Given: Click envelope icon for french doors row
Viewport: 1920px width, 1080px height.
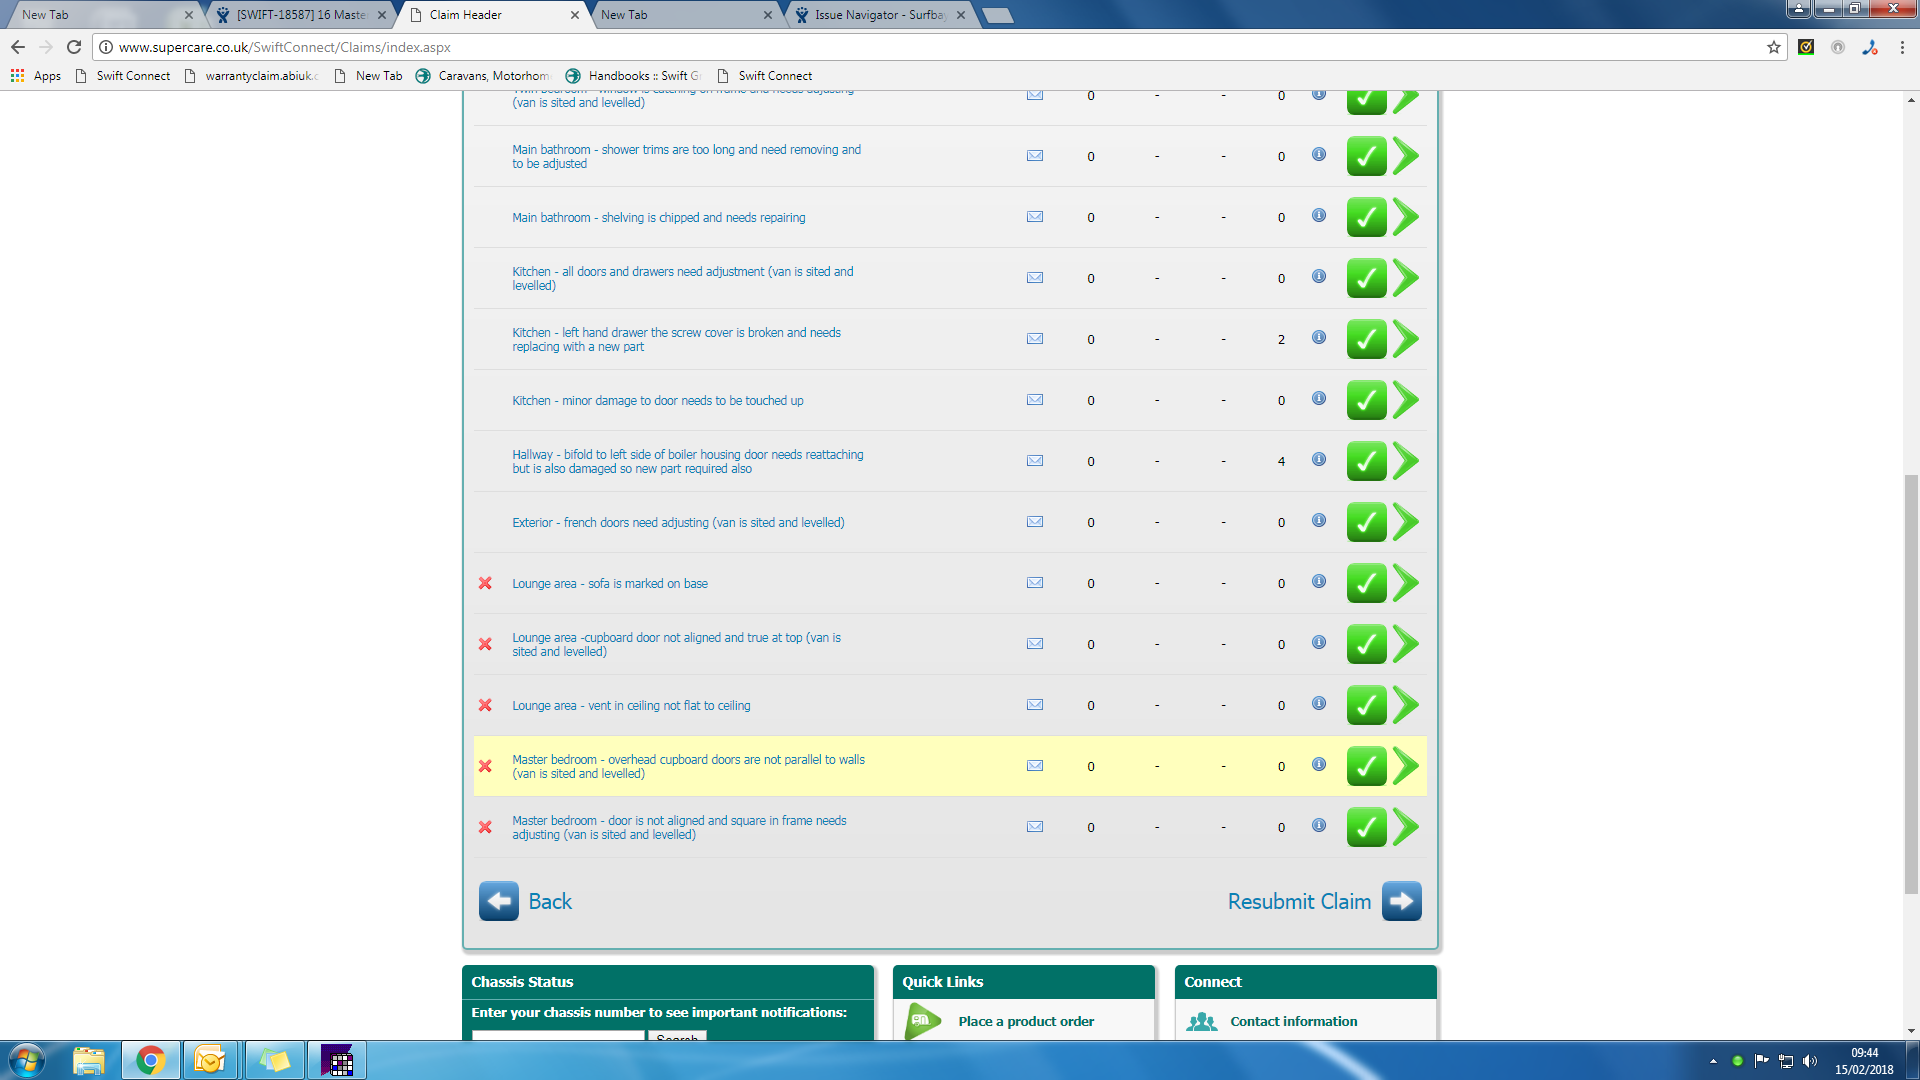Looking at the screenshot, I should click(x=1035, y=522).
